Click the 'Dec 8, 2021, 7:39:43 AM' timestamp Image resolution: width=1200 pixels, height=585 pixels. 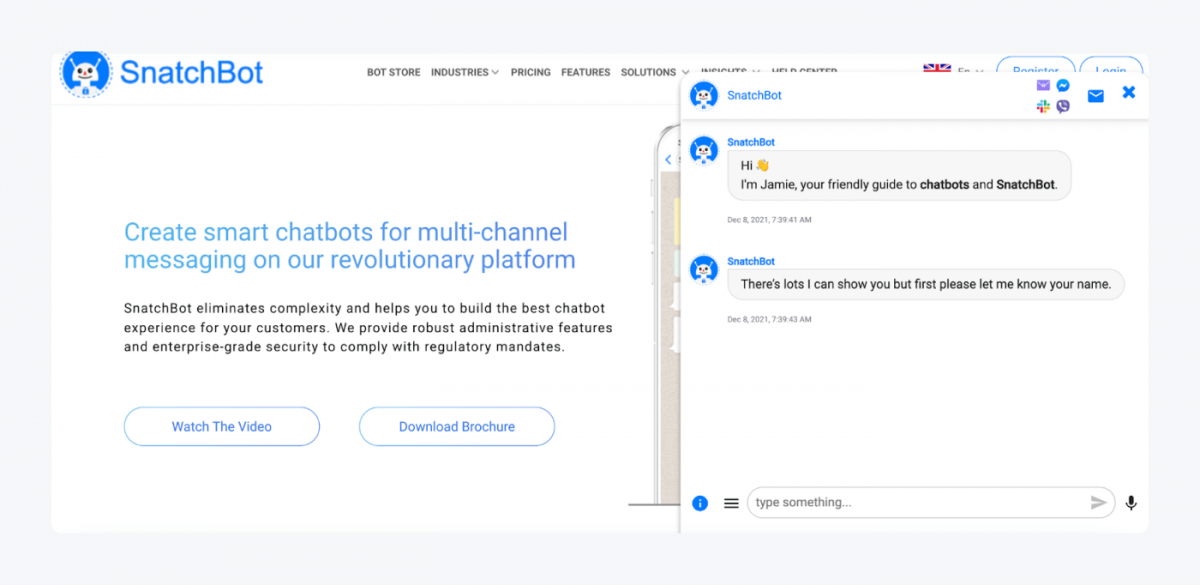[770, 319]
